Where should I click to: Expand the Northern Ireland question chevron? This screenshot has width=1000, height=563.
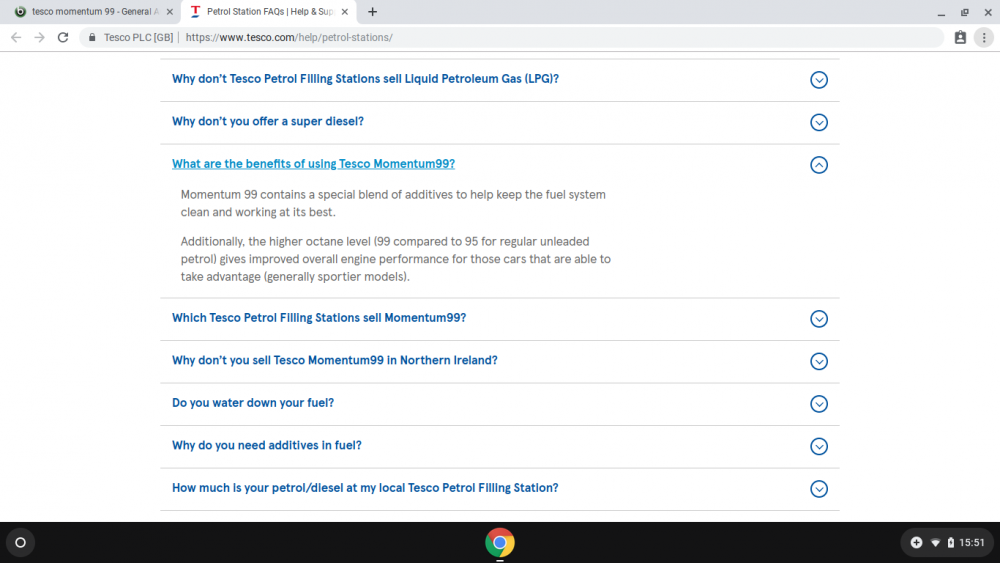pyautogui.click(x=819, y=362)
